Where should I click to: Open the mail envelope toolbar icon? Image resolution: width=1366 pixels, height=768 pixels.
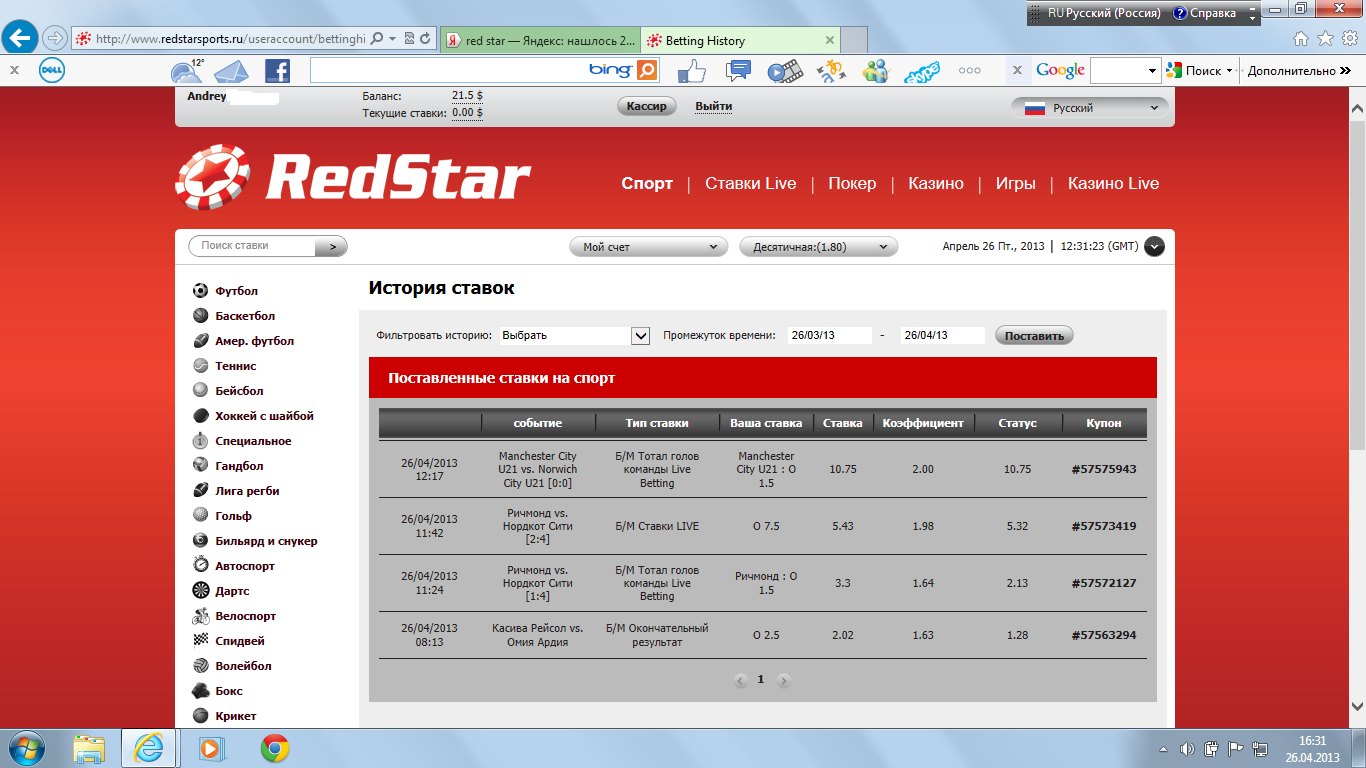(x=231, y=71)
